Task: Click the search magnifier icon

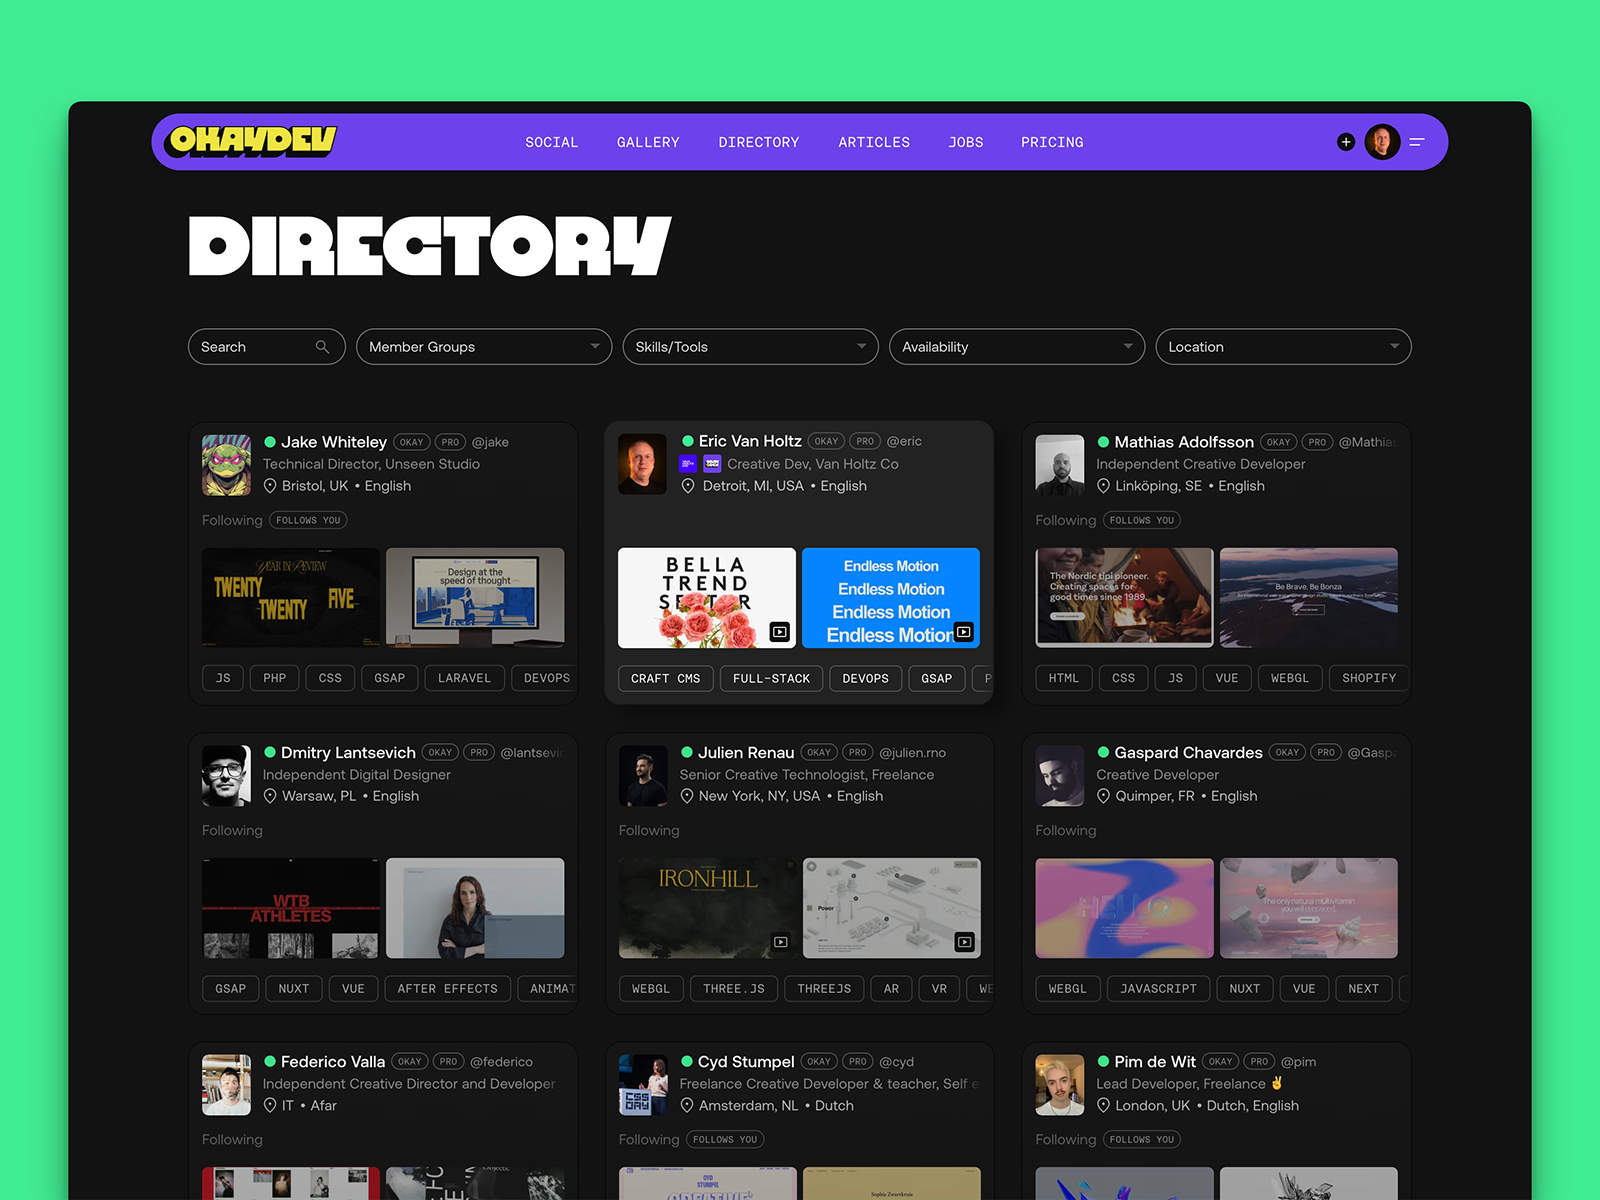Action: [x=322, y=347]
